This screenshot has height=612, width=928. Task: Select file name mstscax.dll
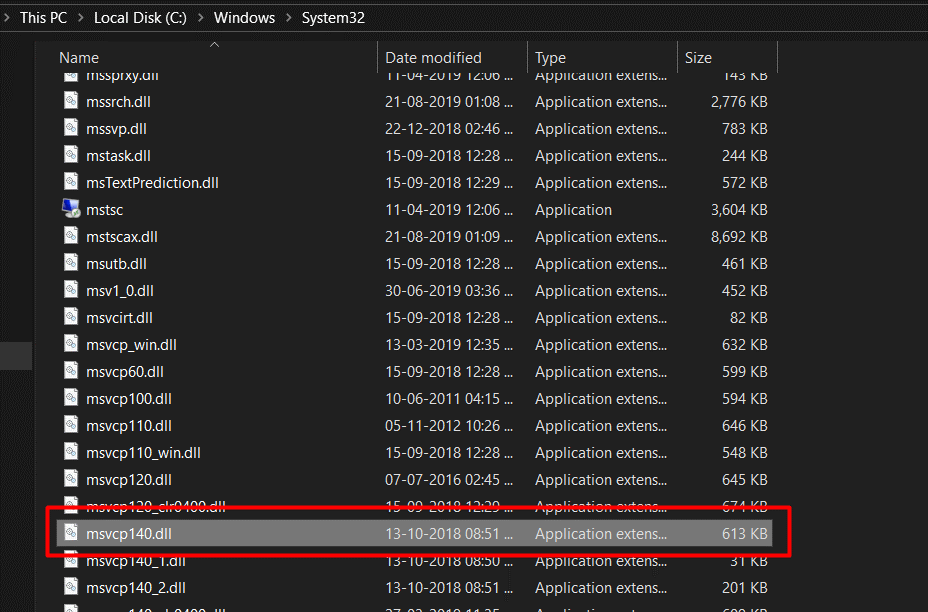[122, 237]
